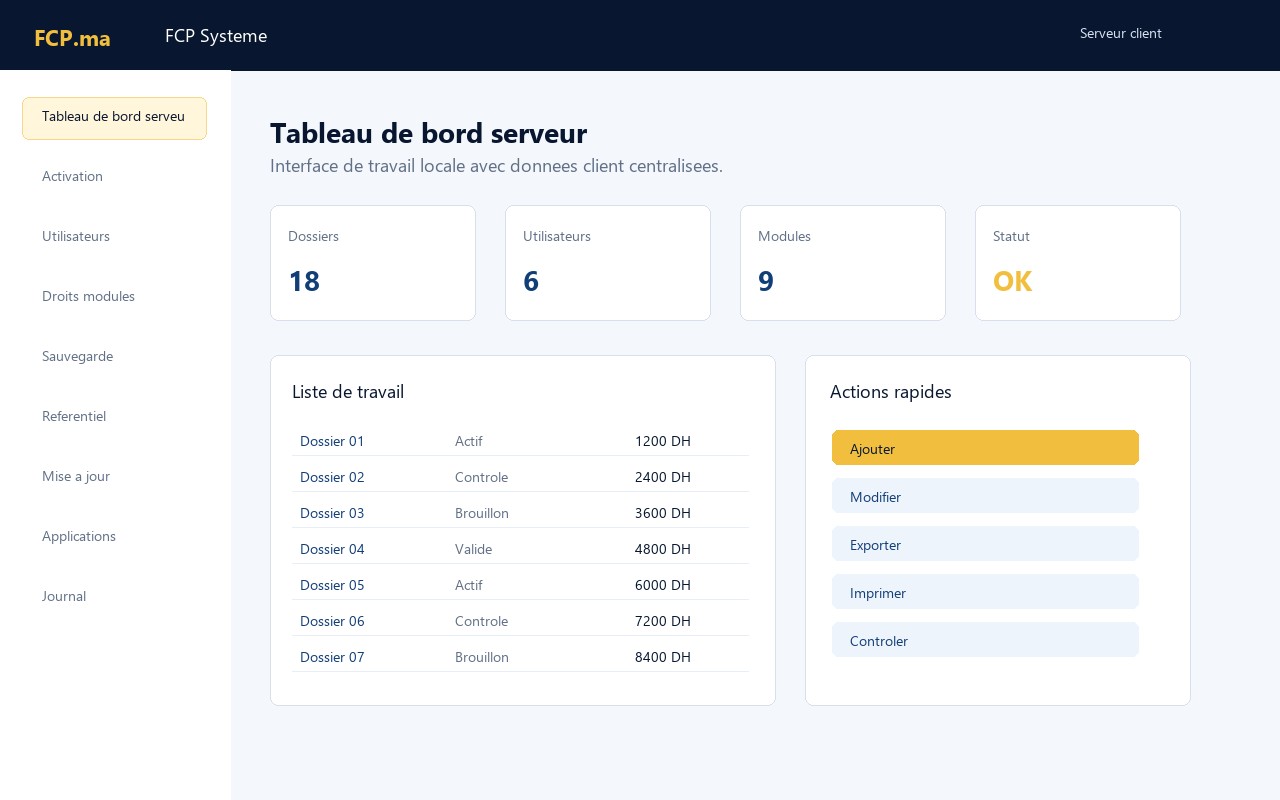The height and width of the screenshot is (800, 1280).
Task: Click the 3600 DH amount
Action: pos(663,513)
